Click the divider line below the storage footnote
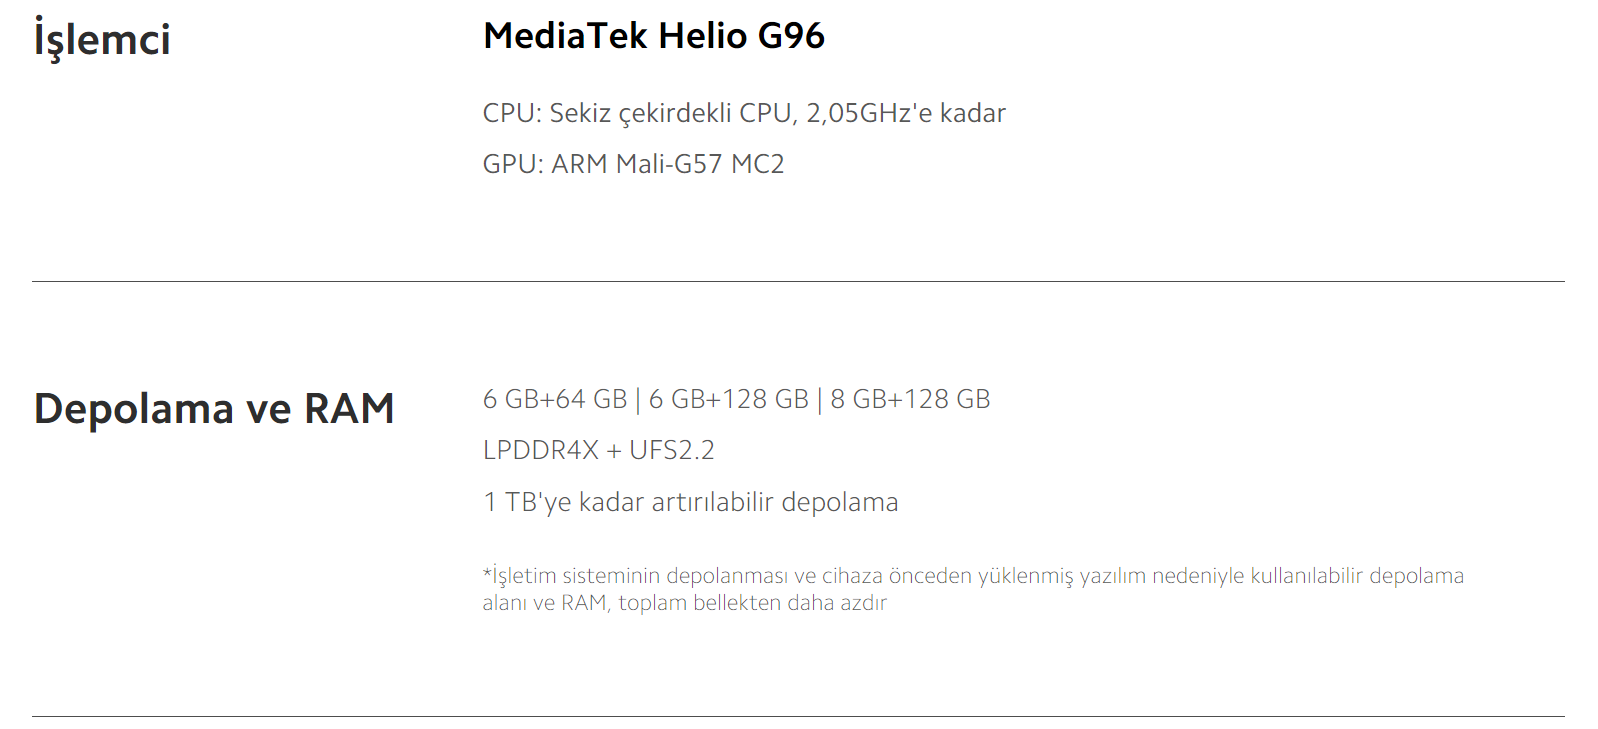 798,716
